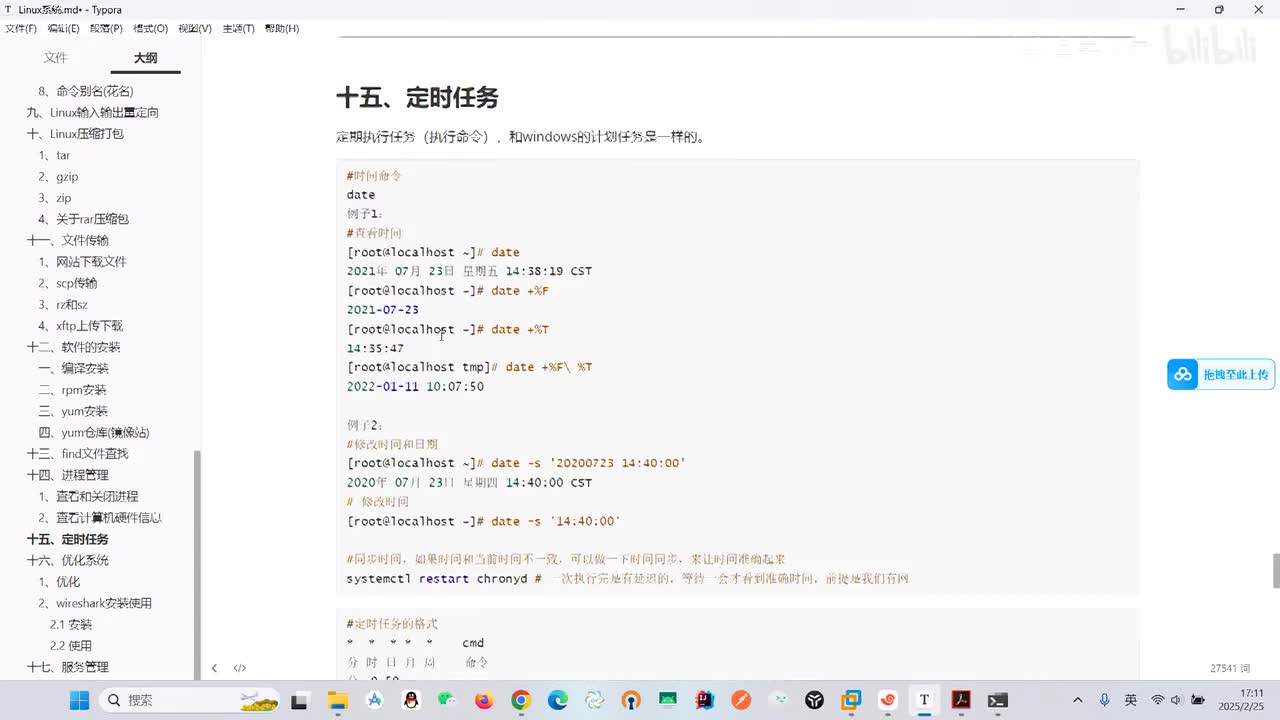Open the 文件(F) menu
The image size is (1280, 720).
click(x=21, y=28)
